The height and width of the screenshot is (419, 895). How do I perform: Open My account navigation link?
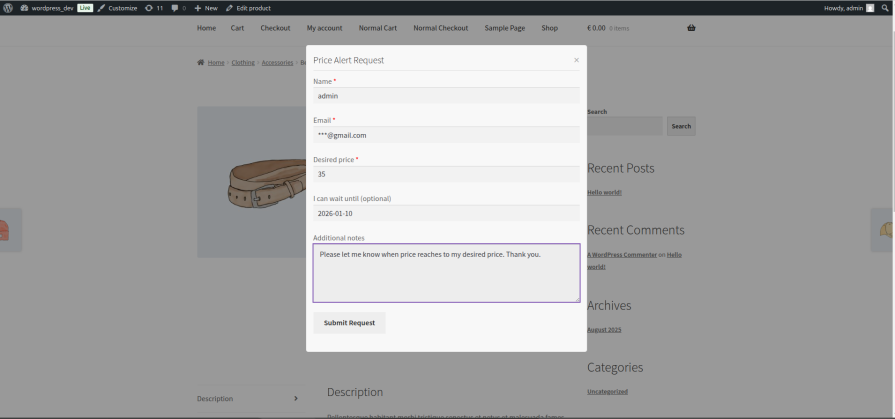click(x=325, y=28)
